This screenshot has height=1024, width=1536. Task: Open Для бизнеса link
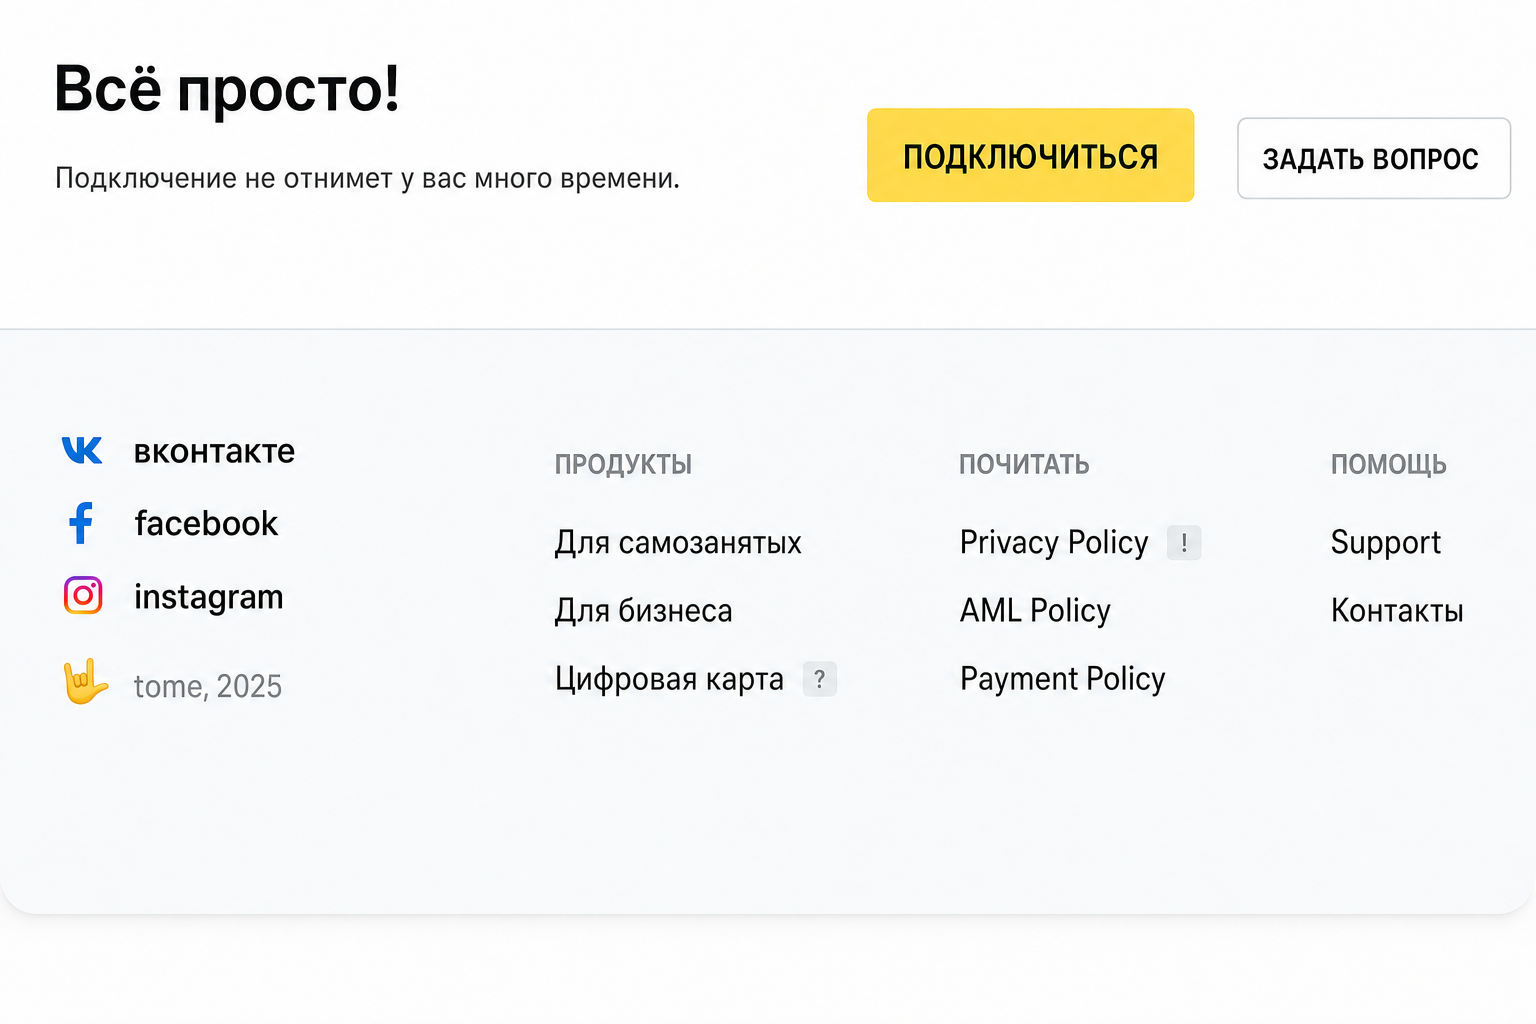click(644, 610)
